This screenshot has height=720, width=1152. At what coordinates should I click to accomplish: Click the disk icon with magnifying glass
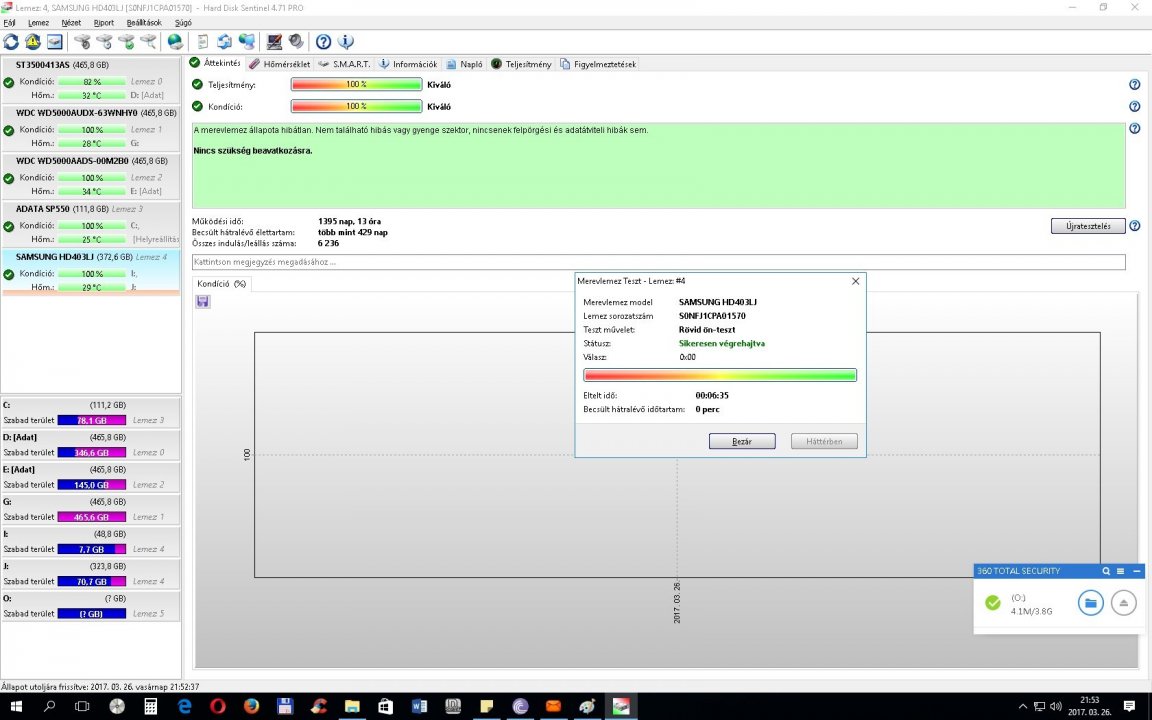[149, 42]
